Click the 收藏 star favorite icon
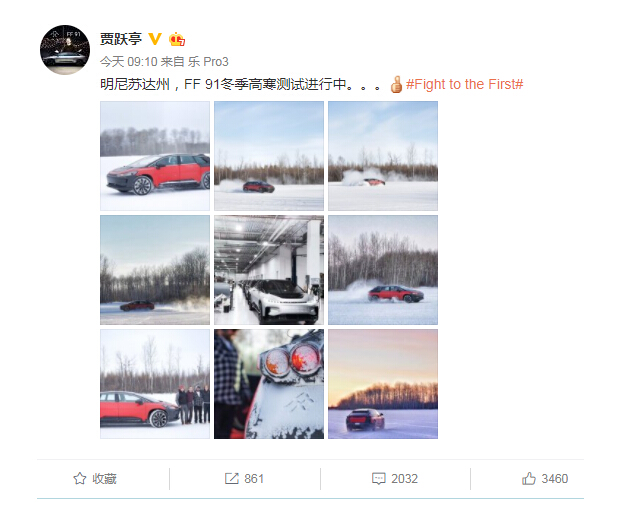Image resolution: width=617 pixels, height=515 pixels. pyautogui.click(x=79, y=478)
